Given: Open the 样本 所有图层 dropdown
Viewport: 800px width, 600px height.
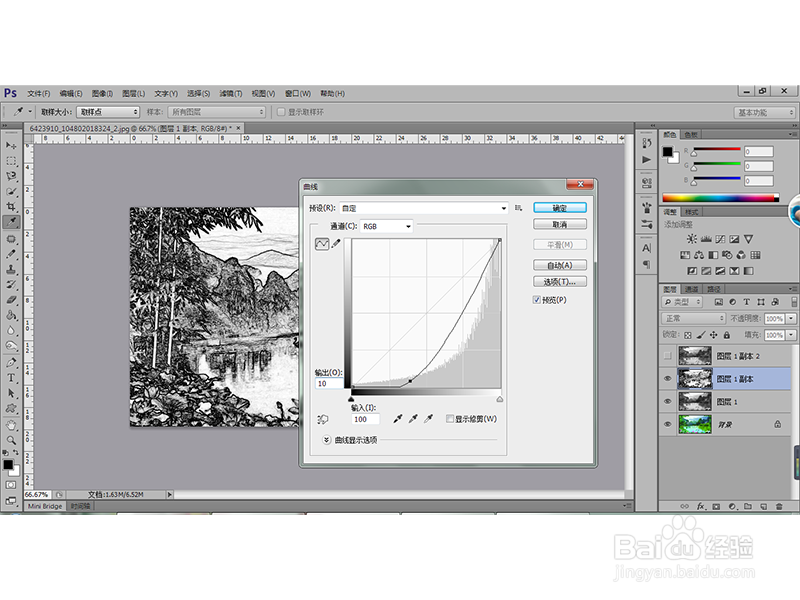Looking at the screenshot, I should [x=216, y=112].
